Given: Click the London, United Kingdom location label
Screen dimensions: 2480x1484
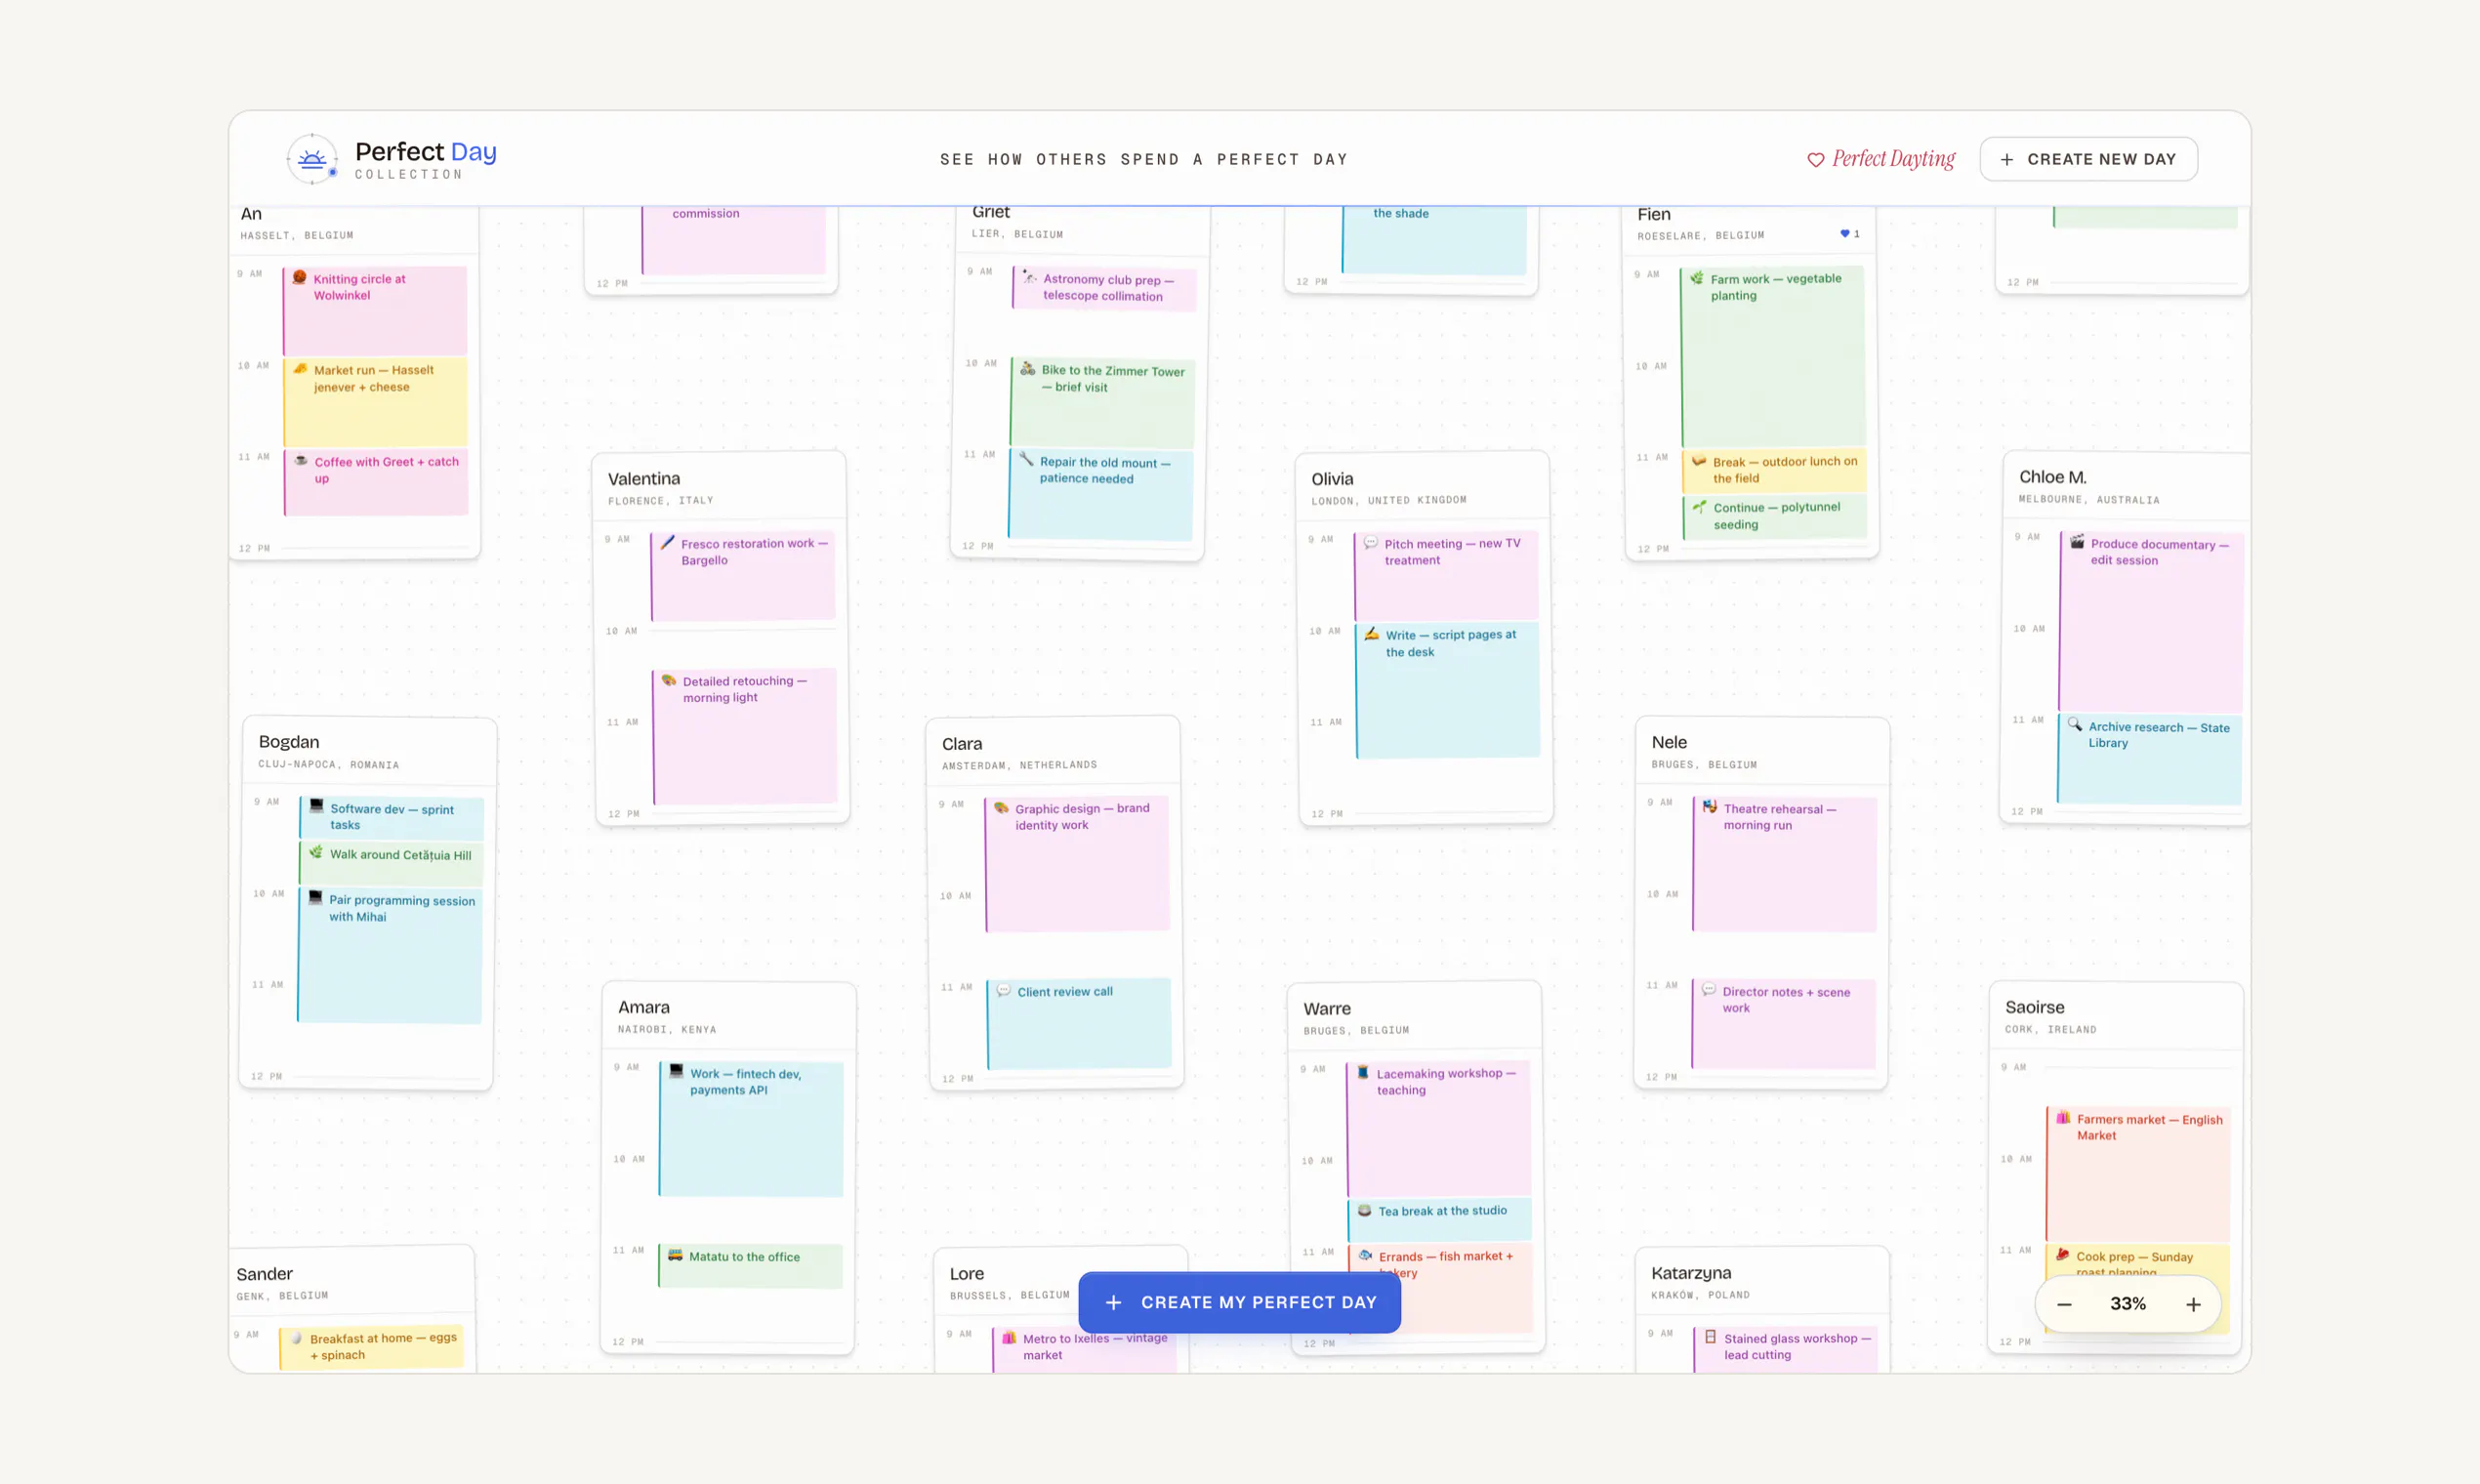Looking at the screenshot, I should click(x=1389, y=500).
